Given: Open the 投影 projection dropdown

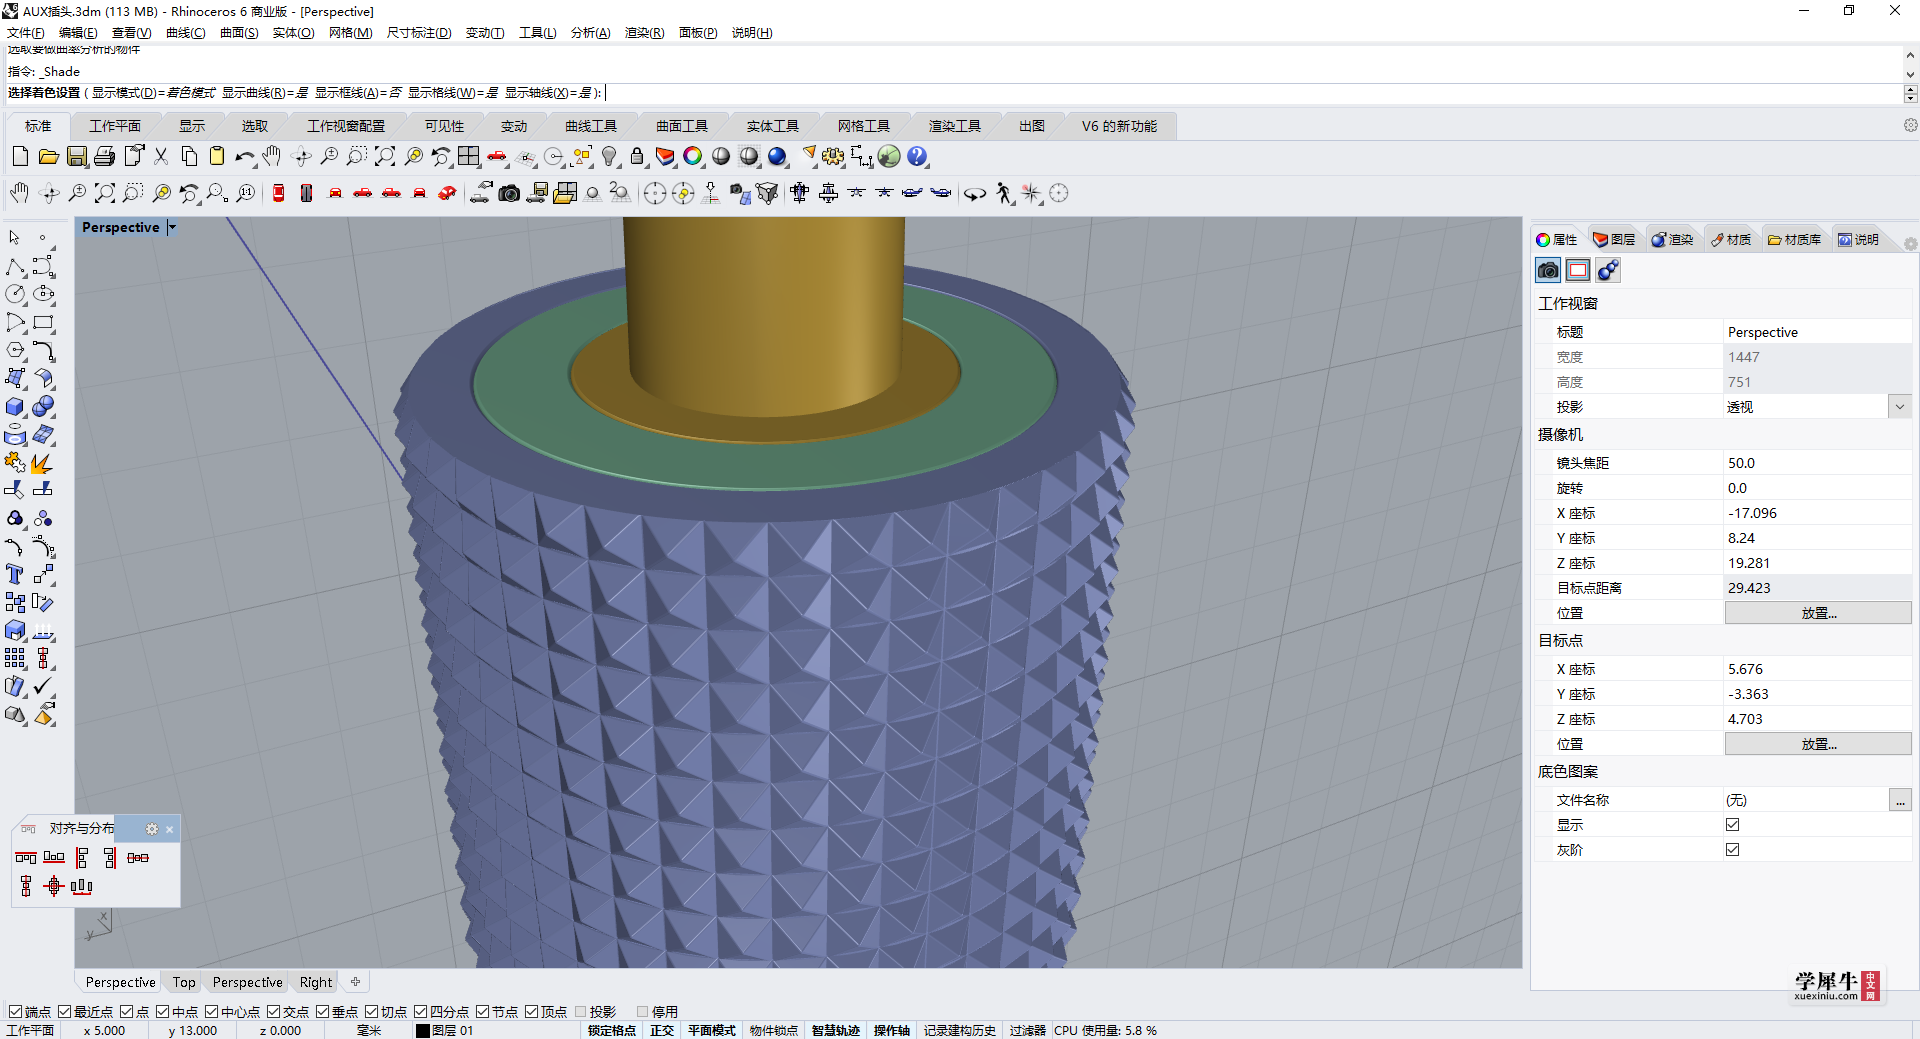Looking at the screenshot, I should tap(1900, 407).
